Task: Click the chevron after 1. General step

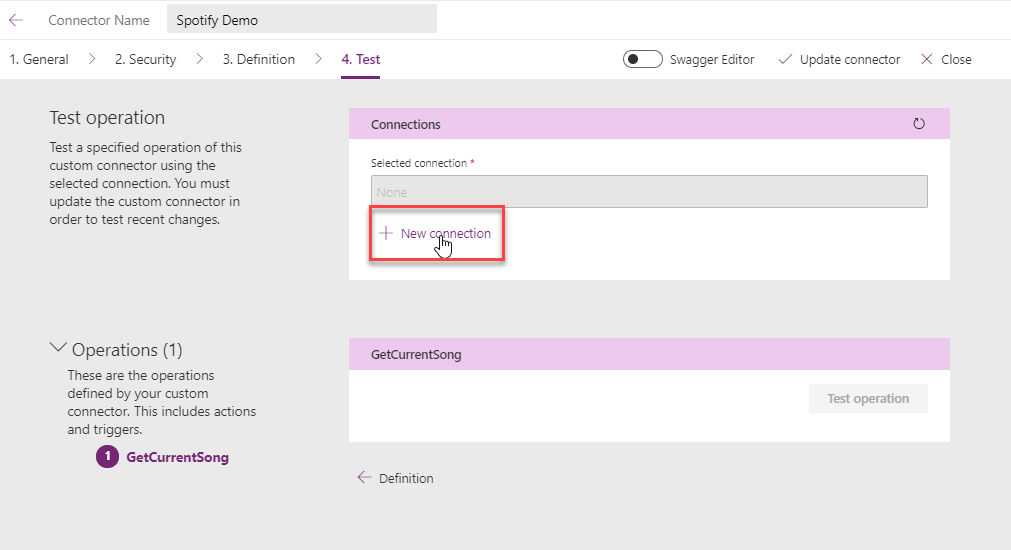Action: [x=92, y=59]
